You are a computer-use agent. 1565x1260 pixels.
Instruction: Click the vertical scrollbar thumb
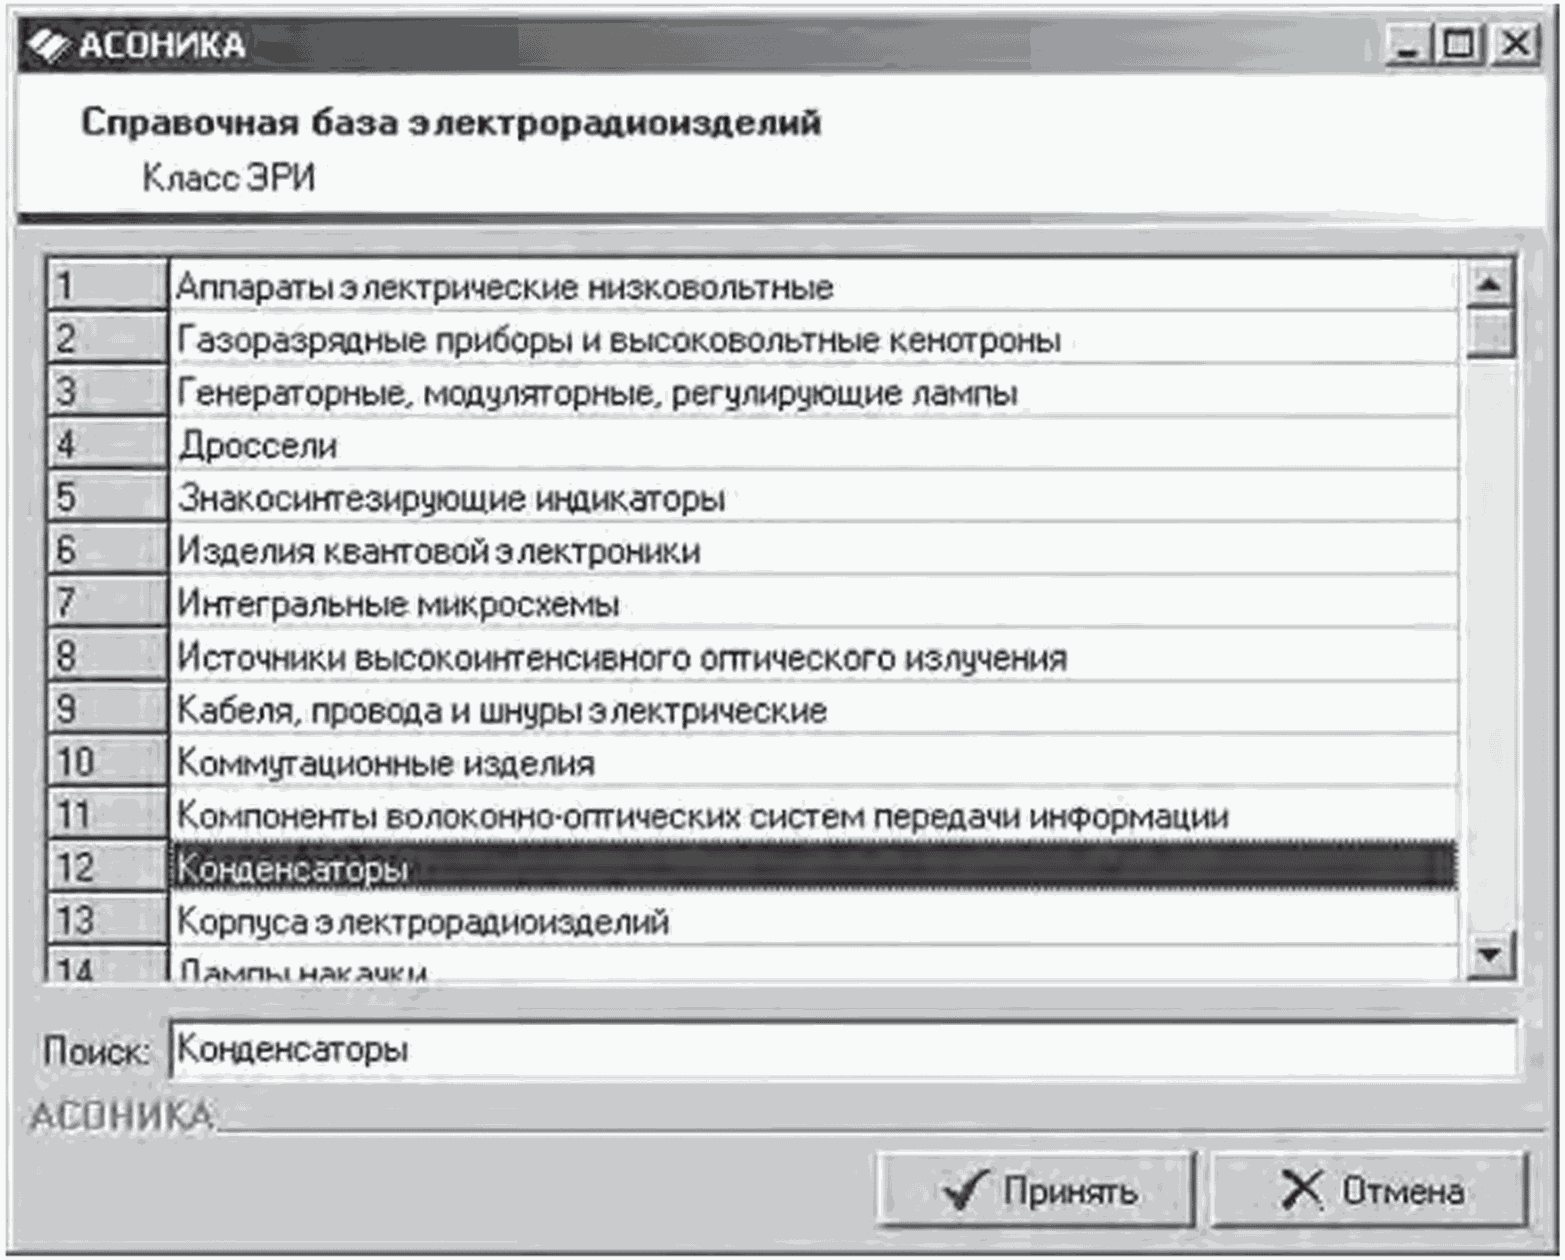pyautogui.click(x=1489, y=333)
